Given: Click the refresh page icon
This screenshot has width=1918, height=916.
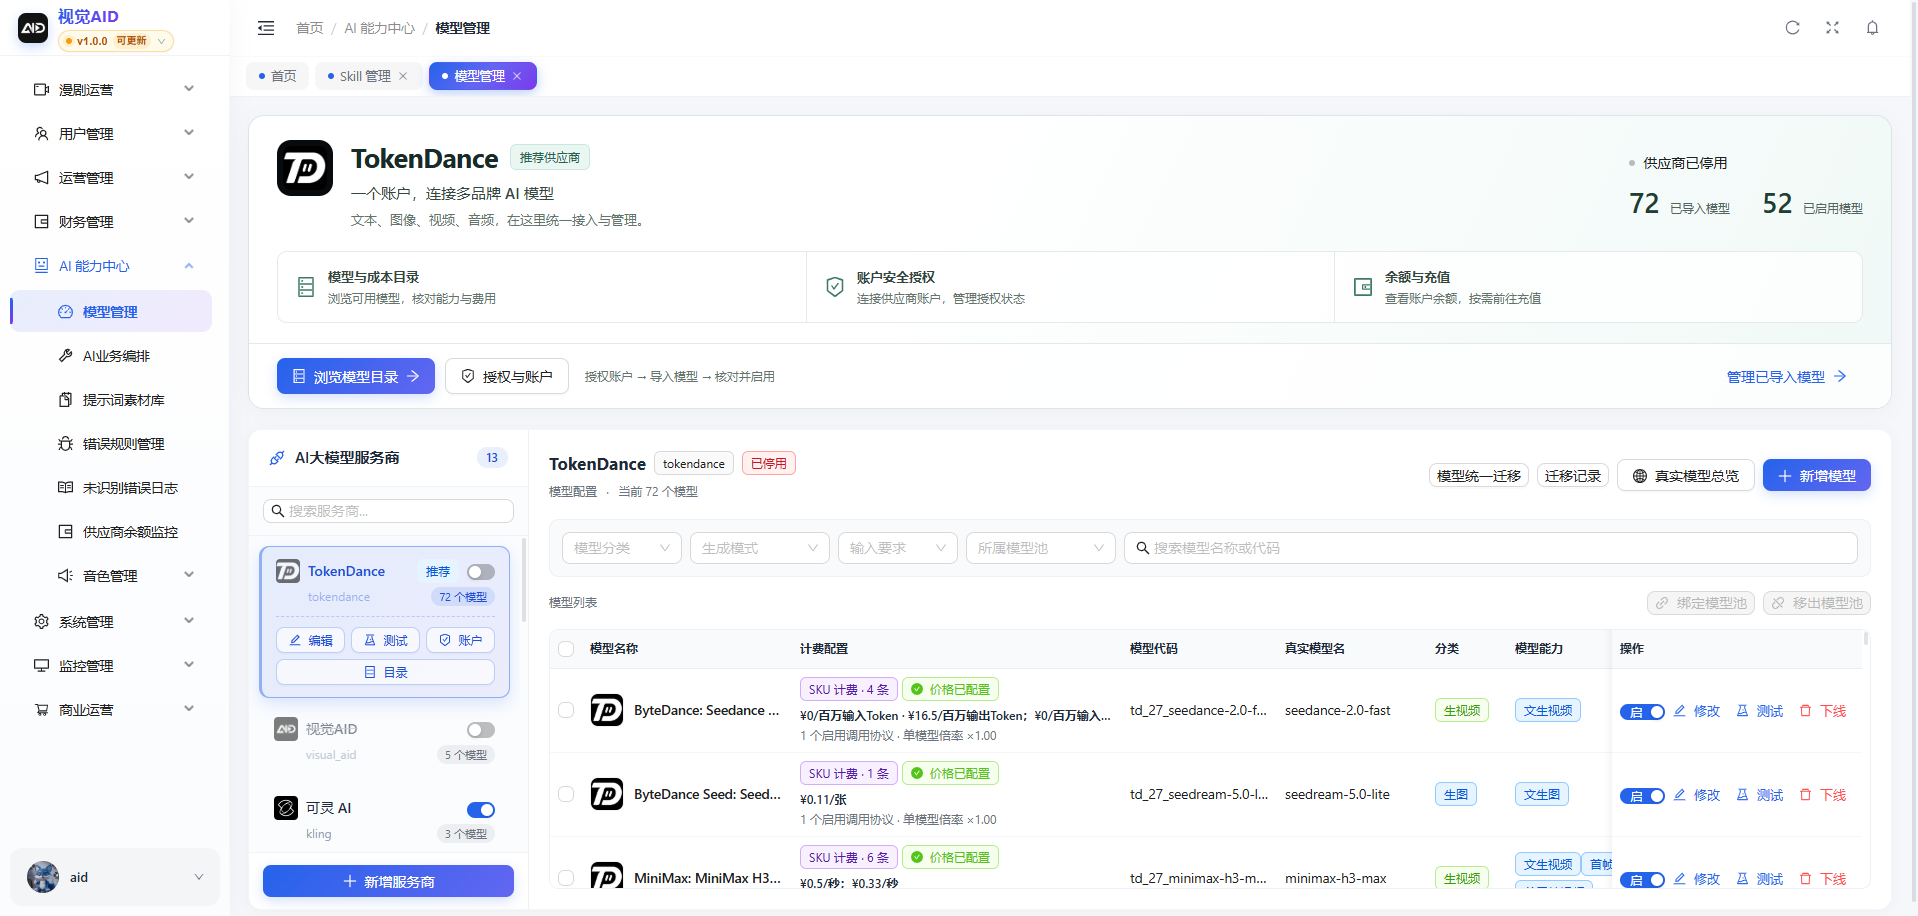Looking at the screenshot, I should coord(1792,28).
